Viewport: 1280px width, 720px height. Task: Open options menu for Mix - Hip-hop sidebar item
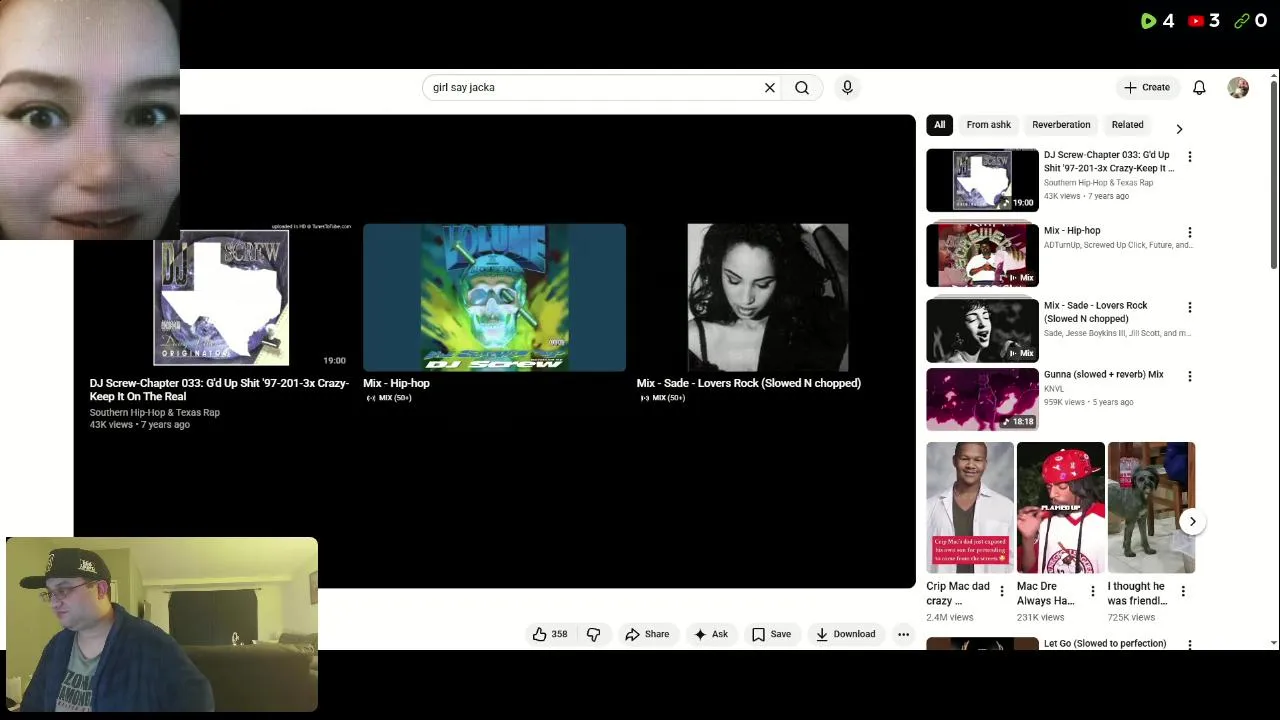(x=1190, y=232)
